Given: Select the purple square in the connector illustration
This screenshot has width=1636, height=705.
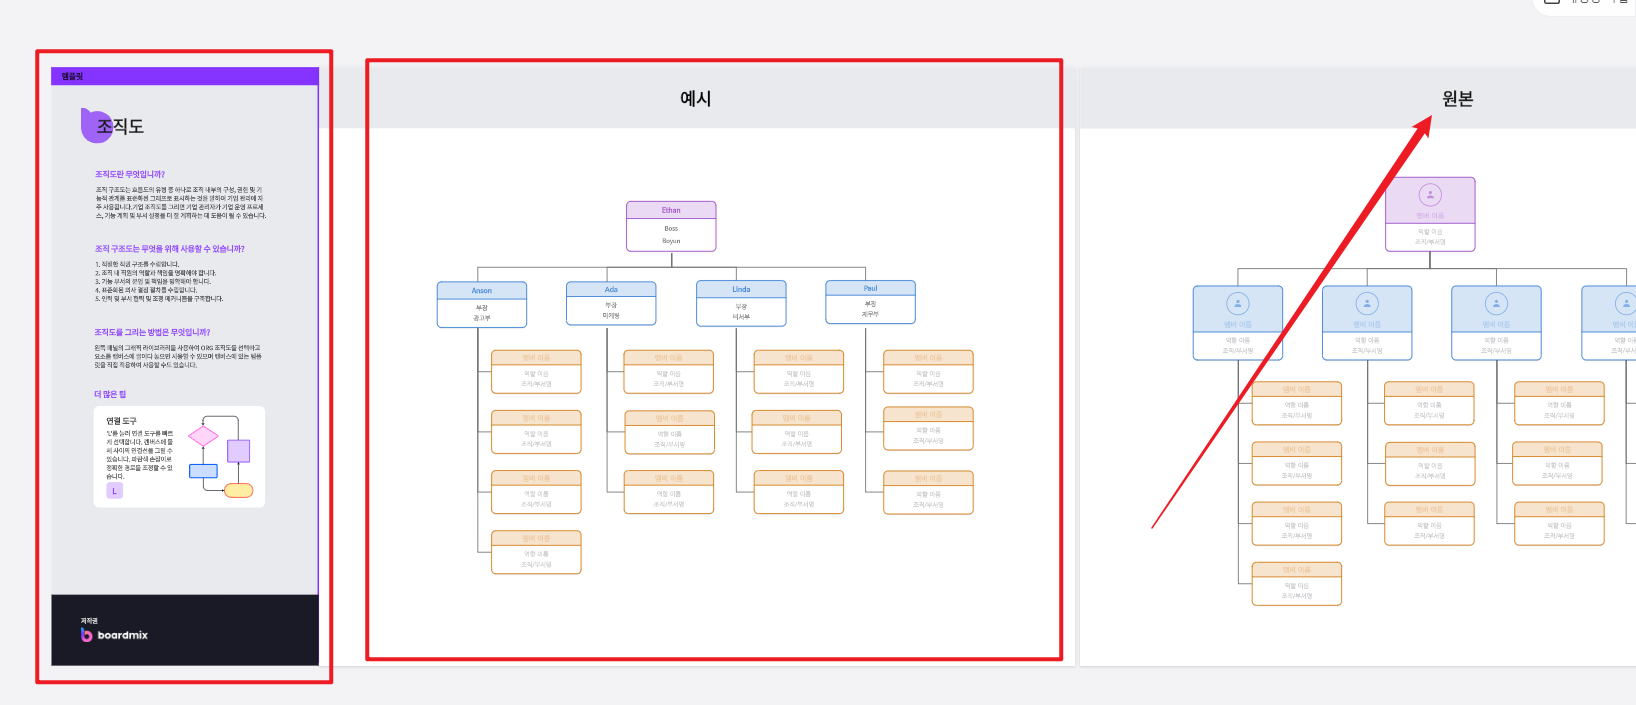Looking at the screenshot, I should (x=238, y=451).
